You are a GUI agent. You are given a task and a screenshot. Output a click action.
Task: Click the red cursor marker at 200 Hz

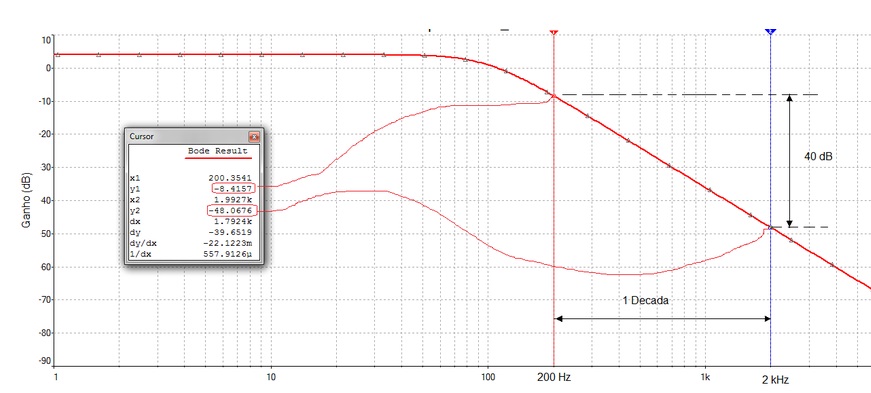pos(553,33)
